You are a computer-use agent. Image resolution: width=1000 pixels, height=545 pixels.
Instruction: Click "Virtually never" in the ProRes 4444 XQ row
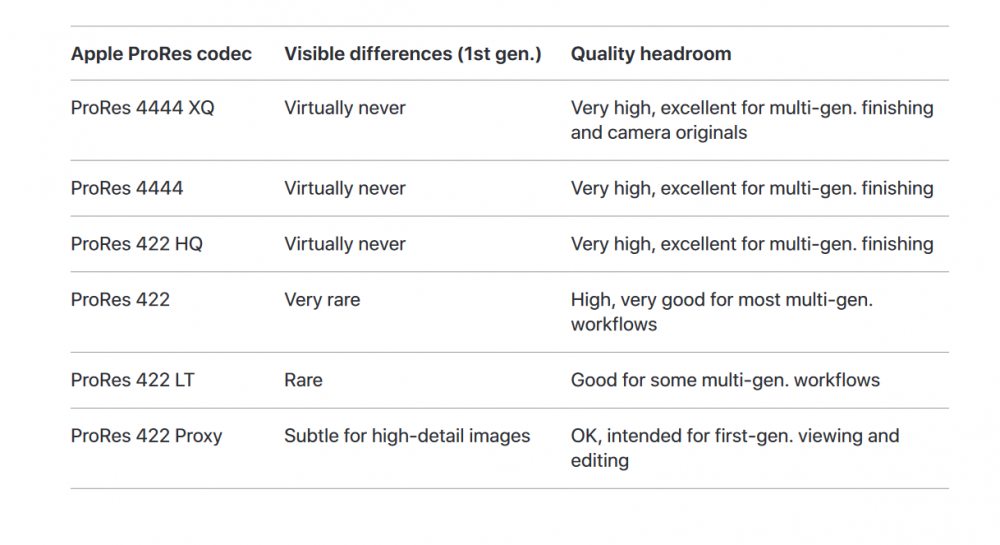point(345,108)
